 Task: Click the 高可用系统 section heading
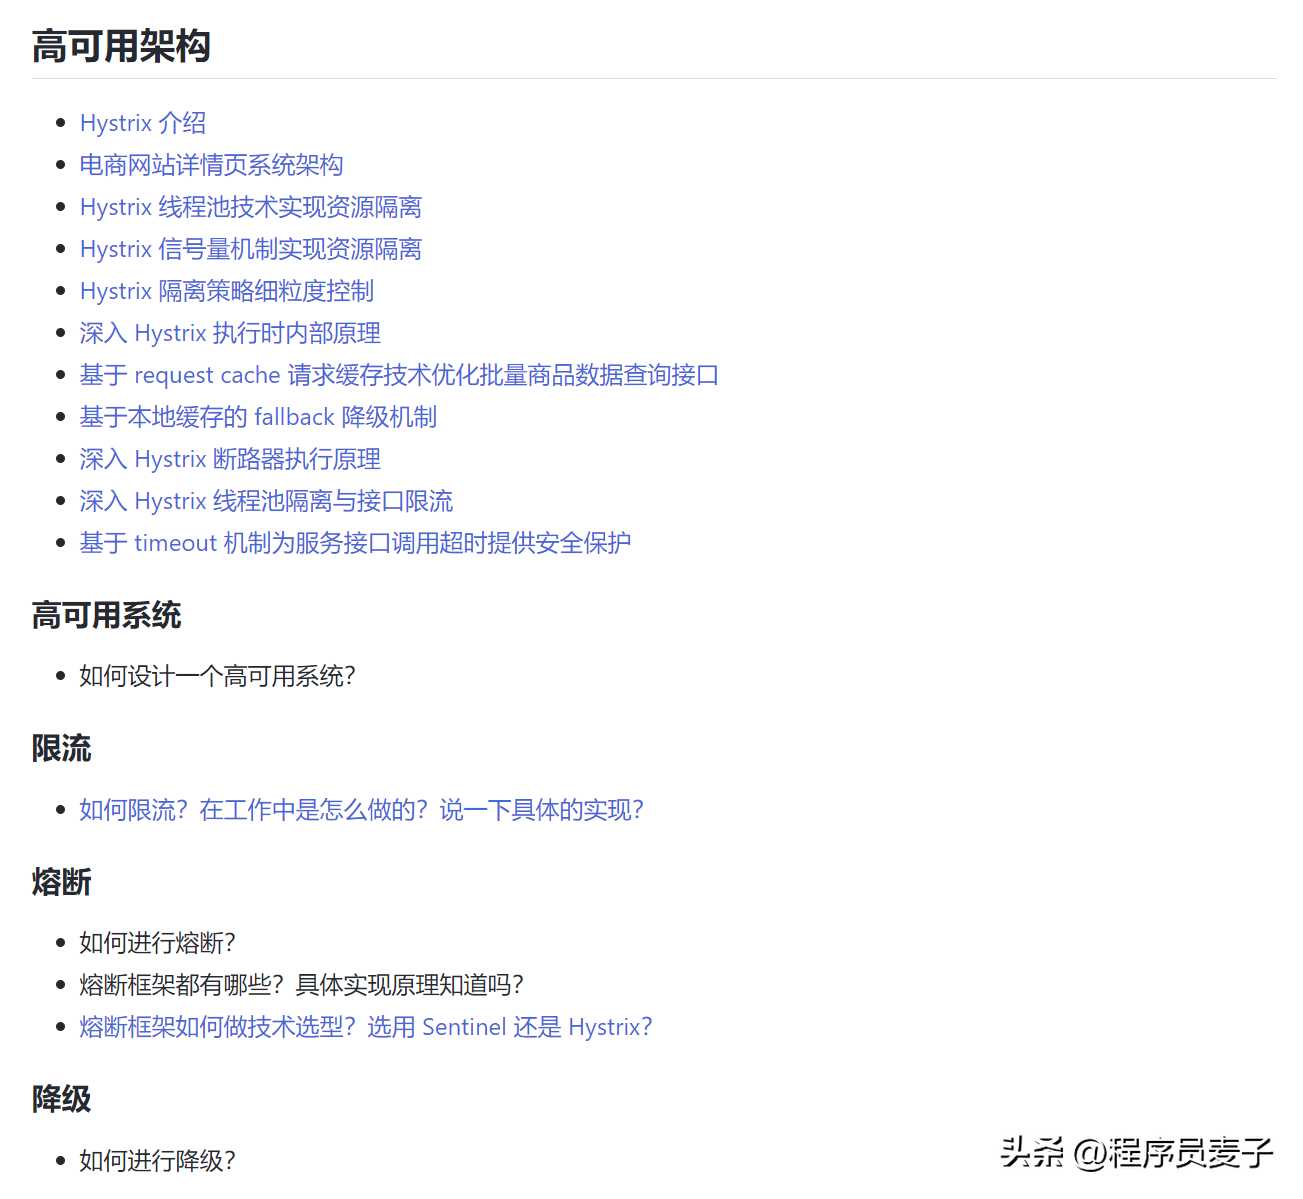(x=107, y=615)
